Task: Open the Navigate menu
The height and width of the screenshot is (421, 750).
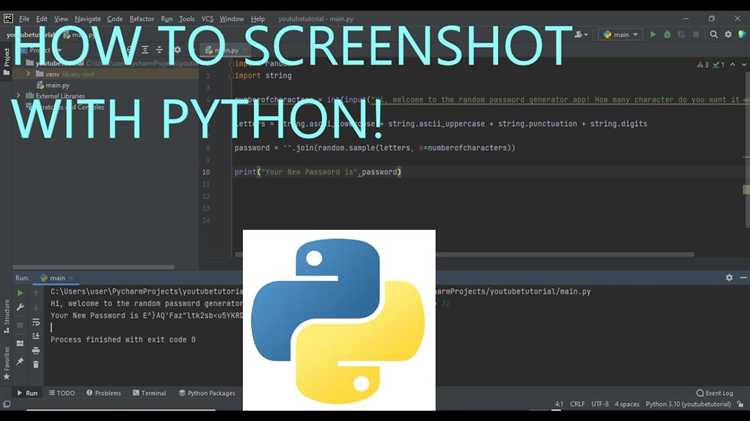Action: 88,19
